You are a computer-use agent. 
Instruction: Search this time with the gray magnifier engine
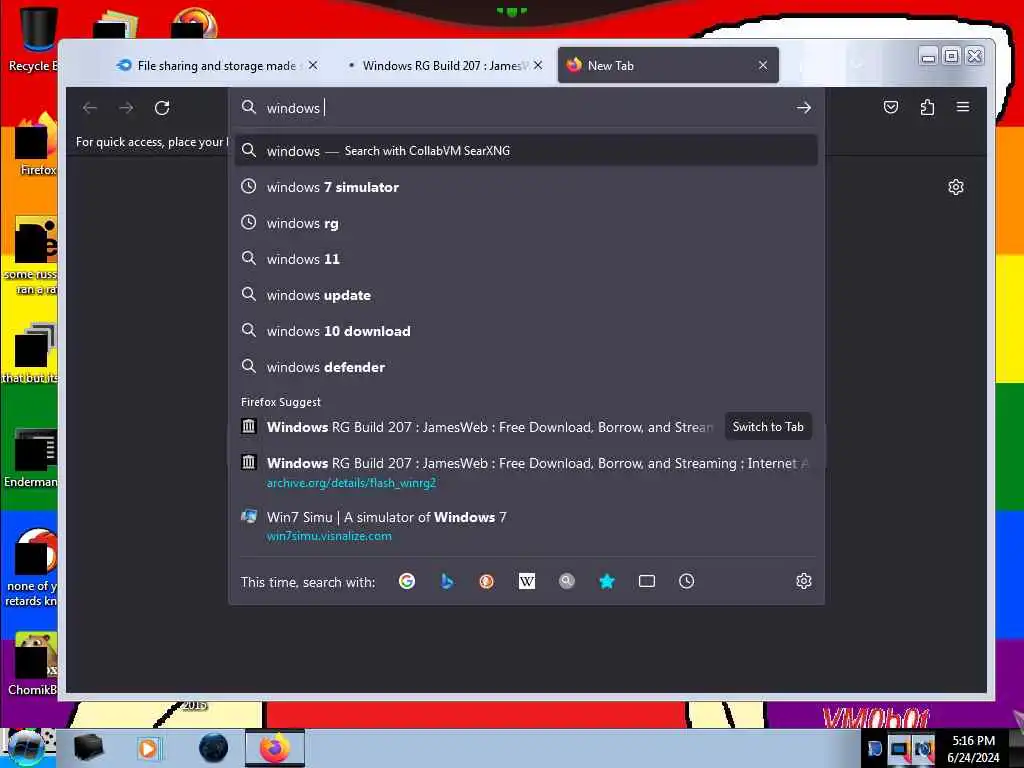click(x=567, y=581)
